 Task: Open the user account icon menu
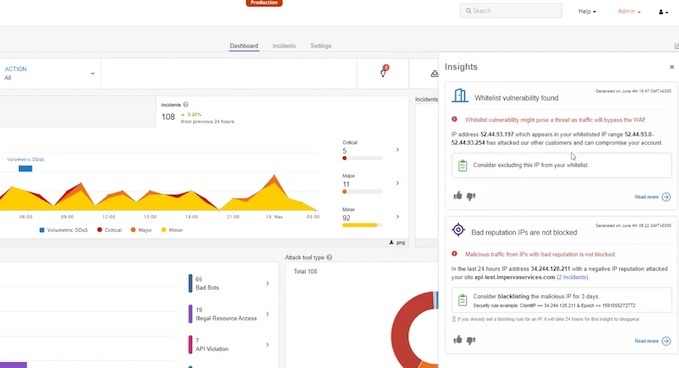663,12
